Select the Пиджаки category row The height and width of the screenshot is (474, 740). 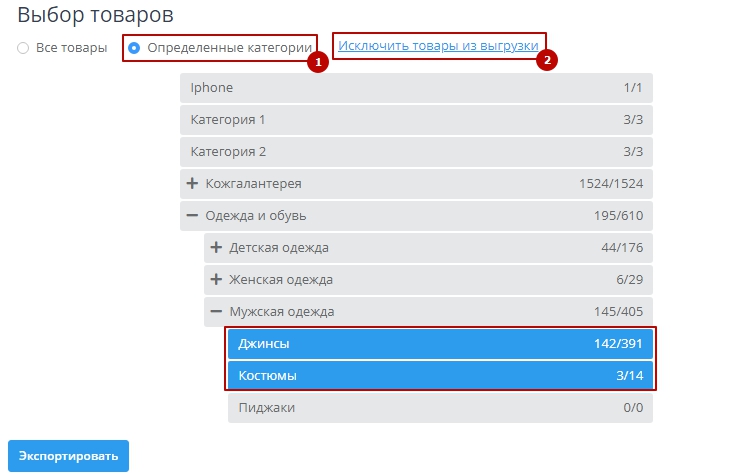(x=440, y=408)
